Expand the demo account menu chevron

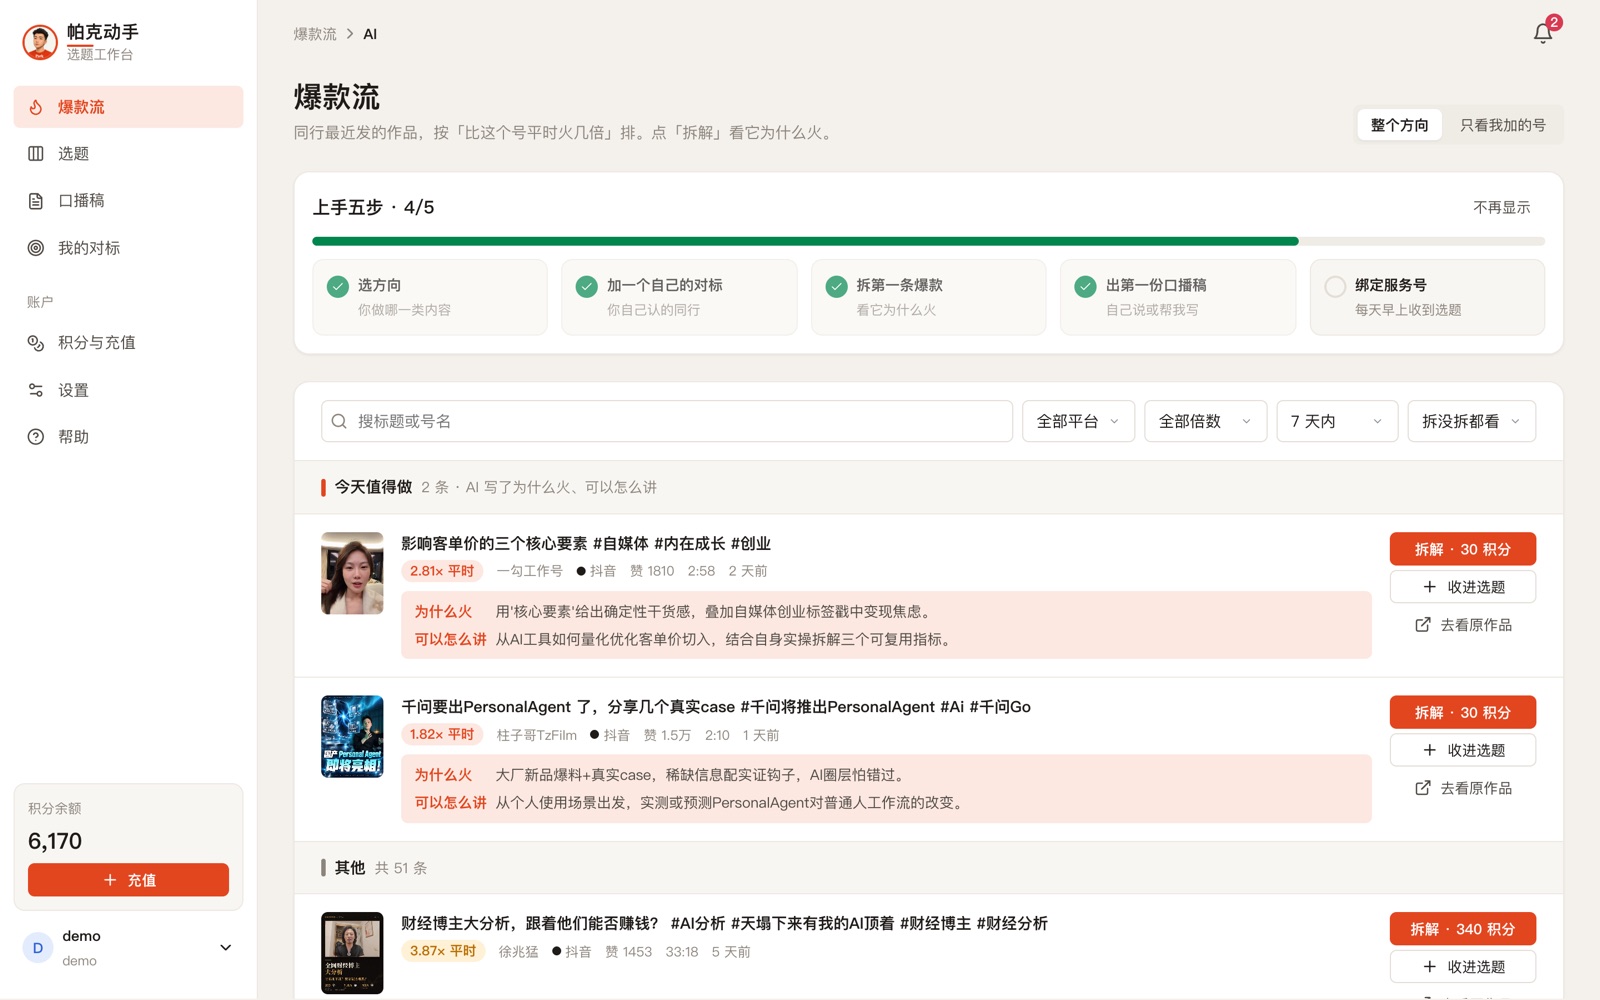226,948
